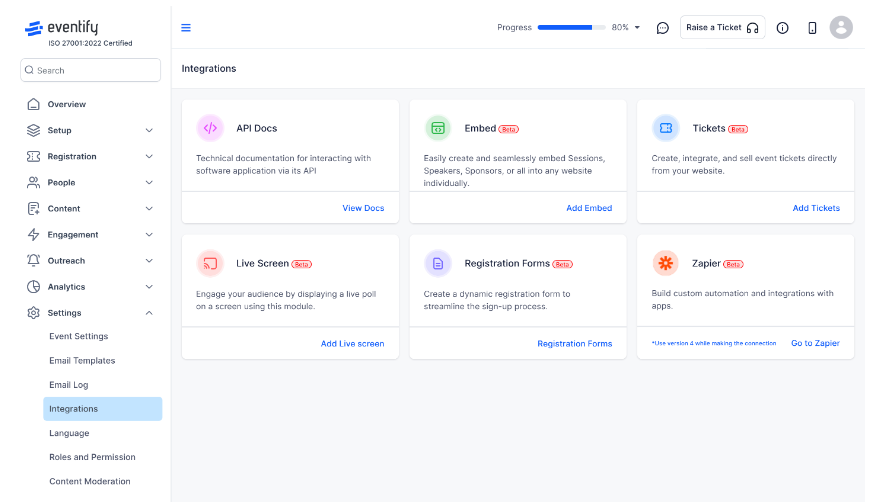
Task: Click the Add Live screen link
Action: point(352,343)
